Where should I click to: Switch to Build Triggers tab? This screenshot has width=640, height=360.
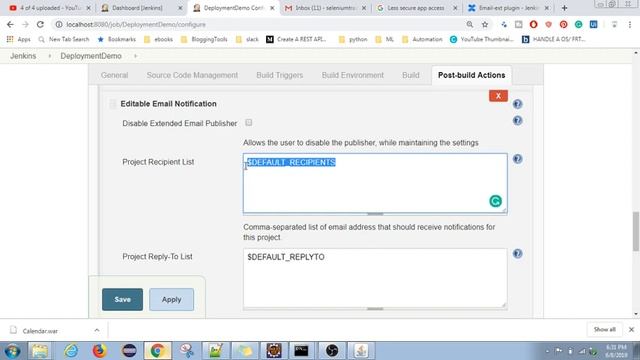click(x=280, y=75)
